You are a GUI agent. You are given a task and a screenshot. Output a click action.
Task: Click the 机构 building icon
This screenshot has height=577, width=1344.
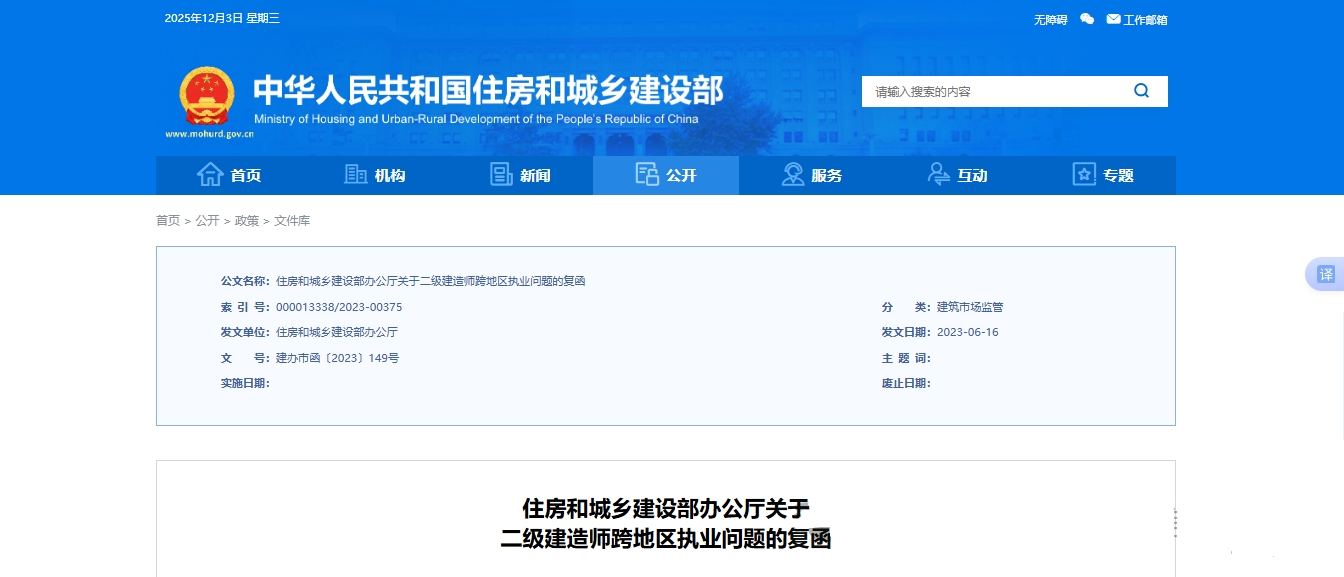point(355,175)
